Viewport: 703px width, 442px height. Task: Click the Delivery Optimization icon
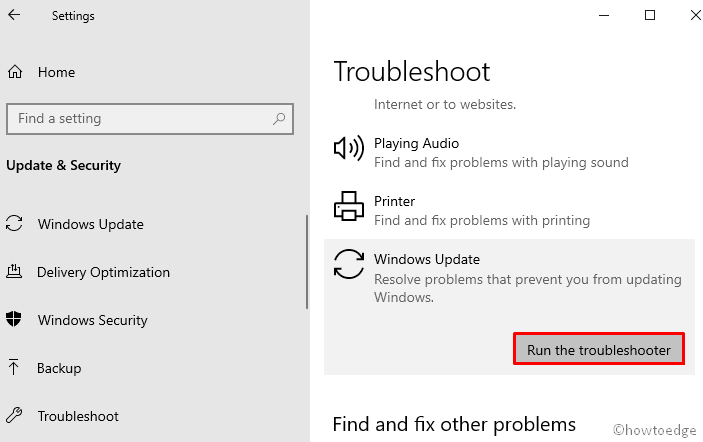[x=14, y=272]
